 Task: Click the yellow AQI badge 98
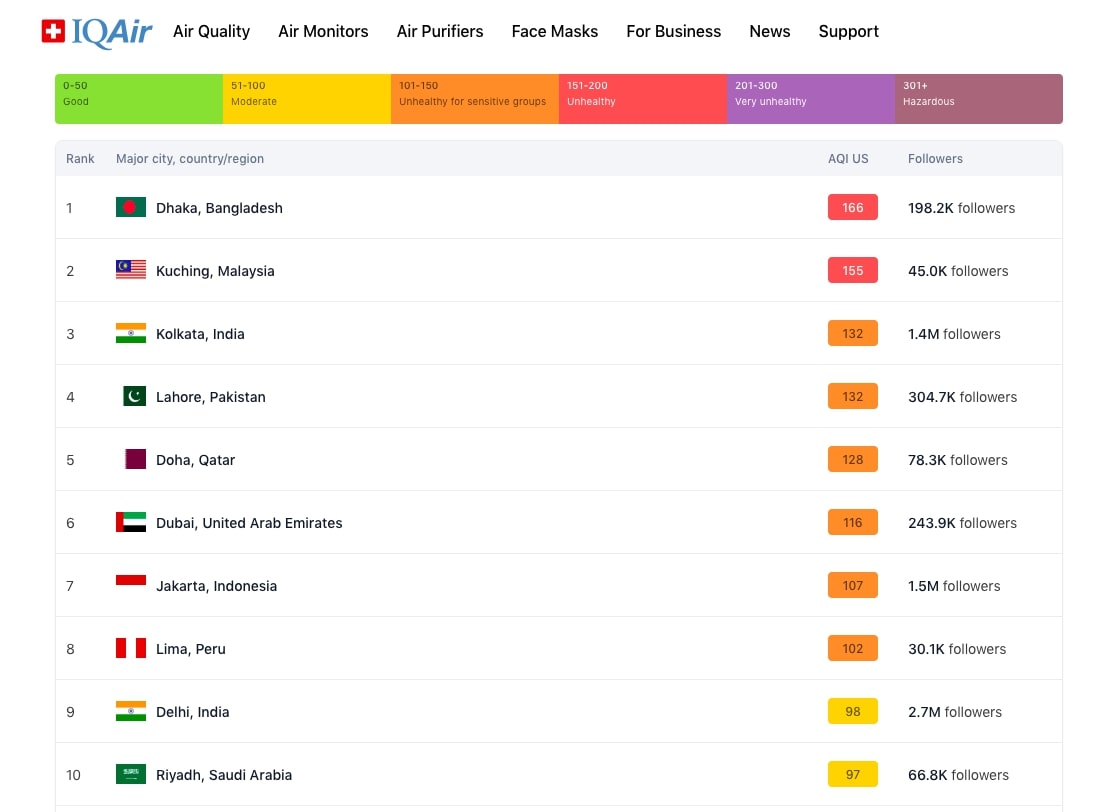853,711
